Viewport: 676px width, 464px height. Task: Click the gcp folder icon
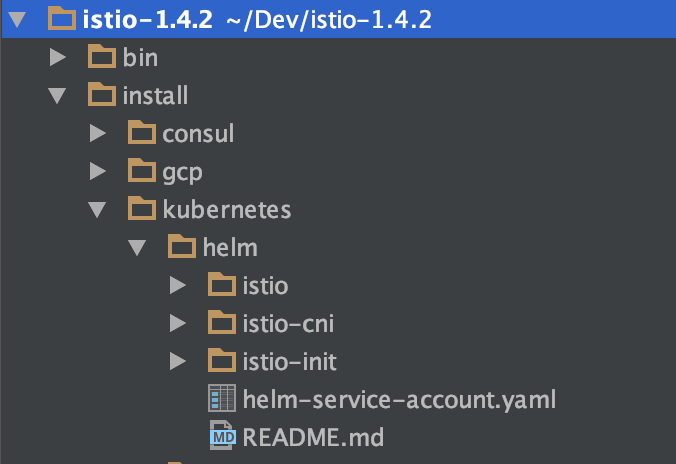142,171
